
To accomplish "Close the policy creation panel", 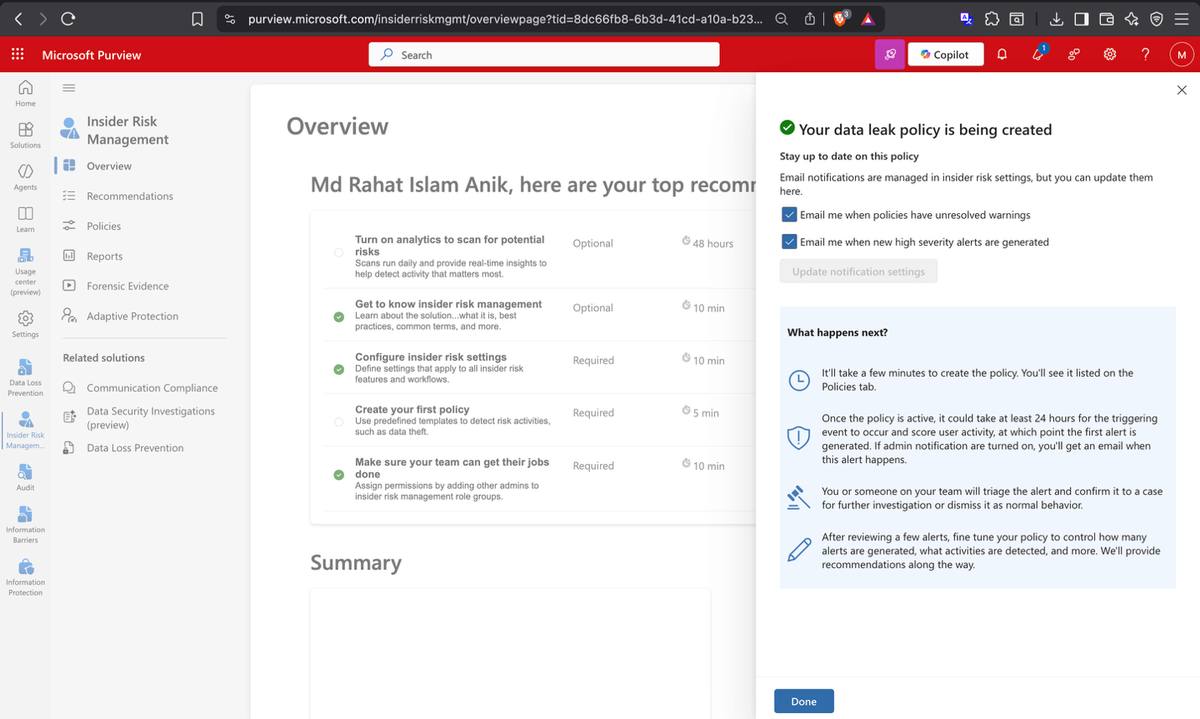I will (1182, 90).
